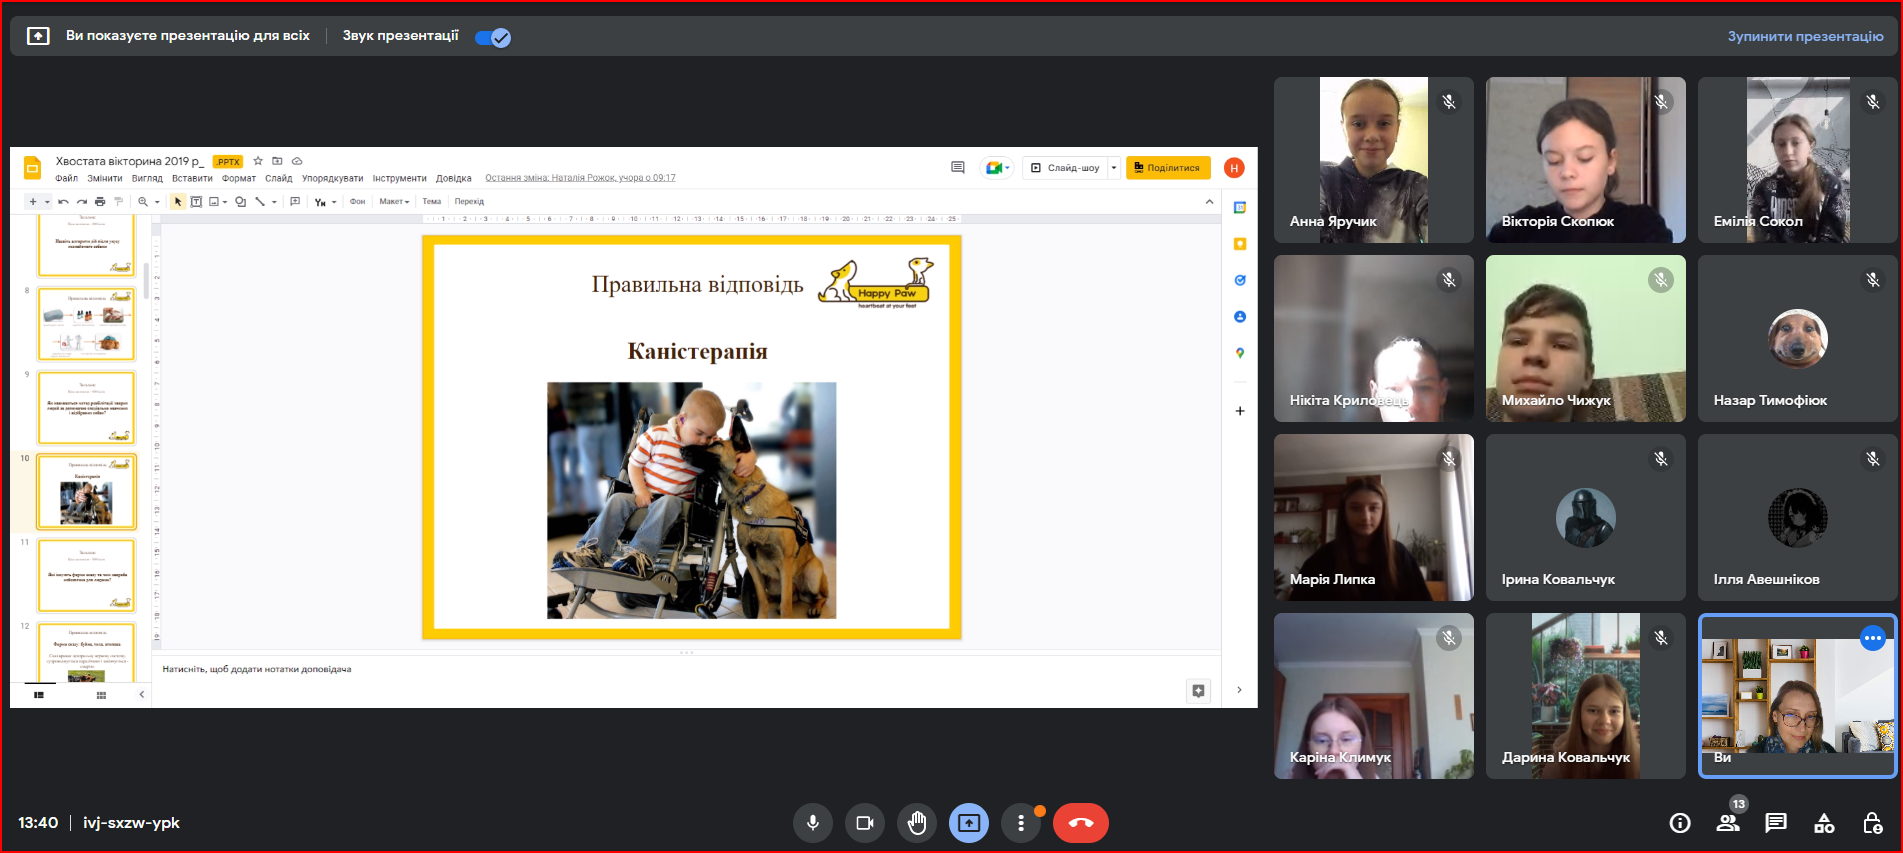Open the Вставити menu
The height and width of the screenshot is (853, 1903).
tap(192, 179)
